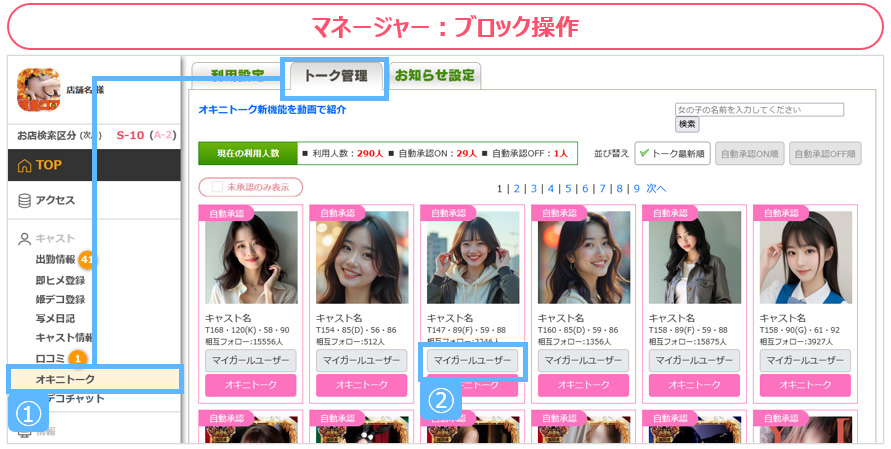891x449 pixels.
Task: Select 自動承認ON順 sort option
Action: click(749, 153)
